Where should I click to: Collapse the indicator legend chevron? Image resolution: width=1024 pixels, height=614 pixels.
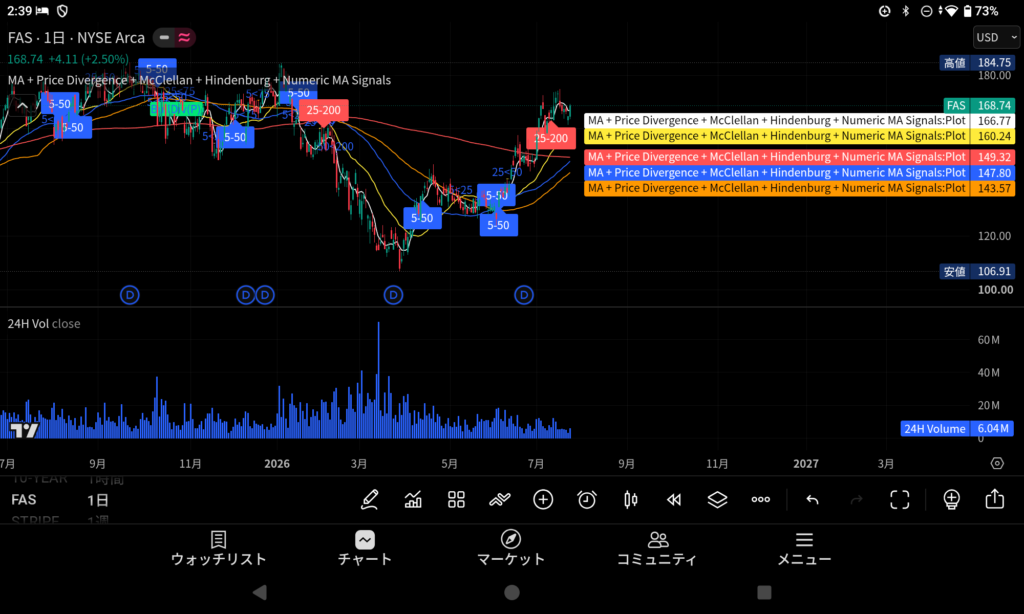22,105
